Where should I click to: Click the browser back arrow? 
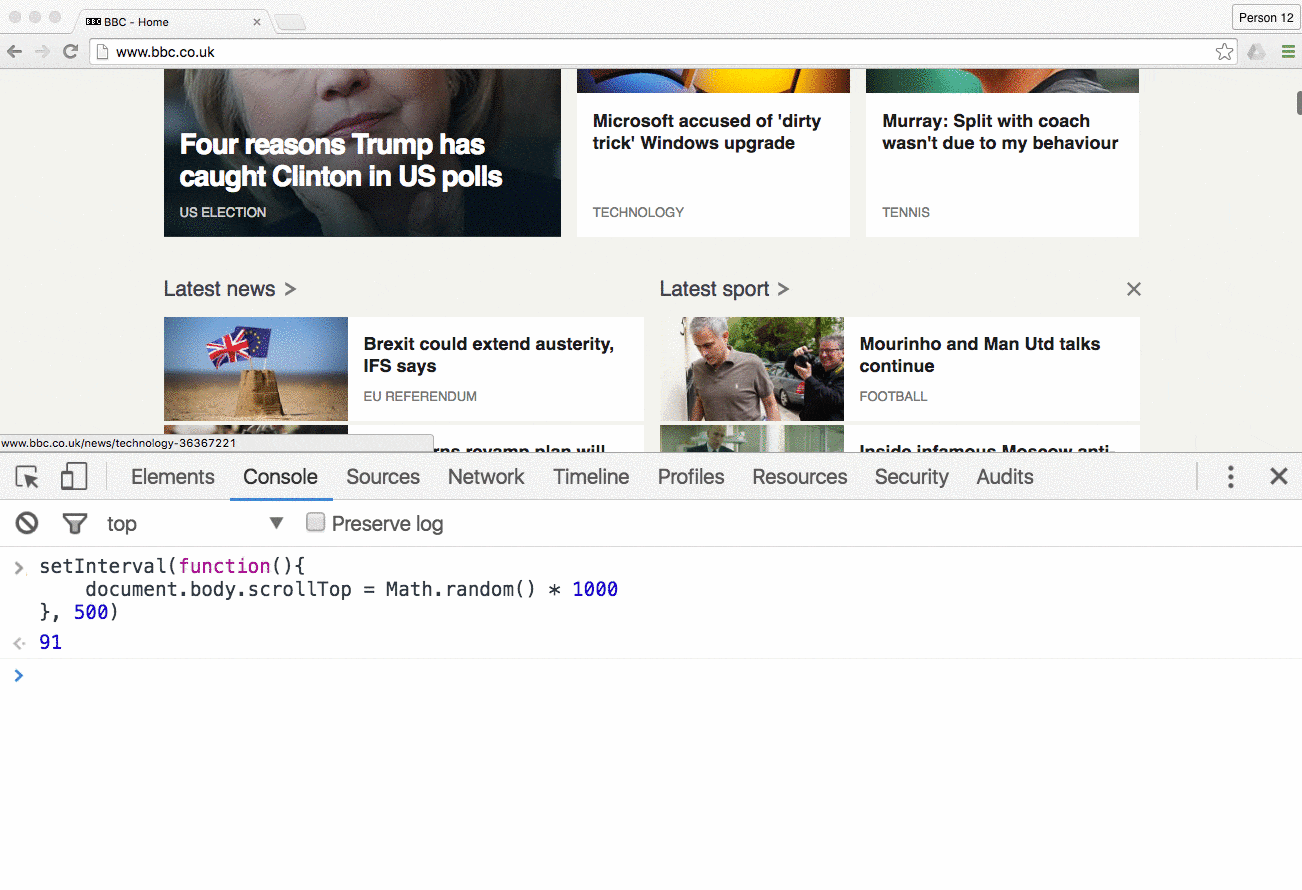click(15, 52)
